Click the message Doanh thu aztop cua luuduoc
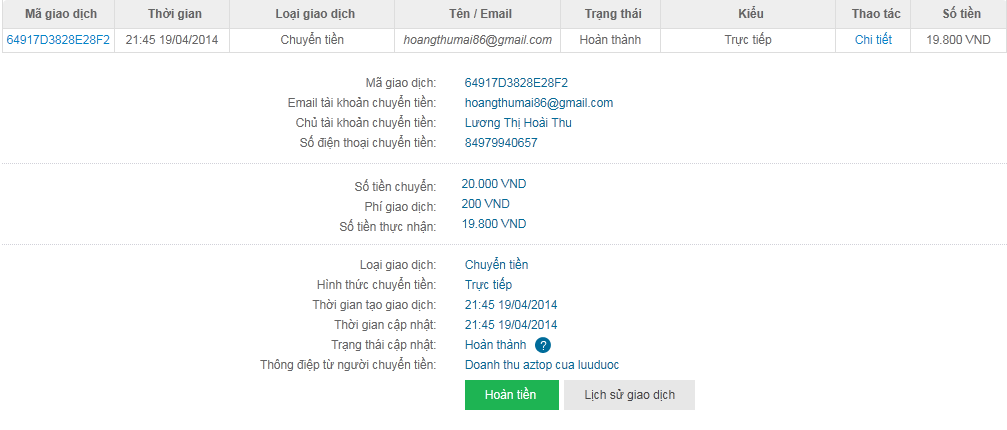This screenshot has height=430, width=1007. (x=548, y=365)
